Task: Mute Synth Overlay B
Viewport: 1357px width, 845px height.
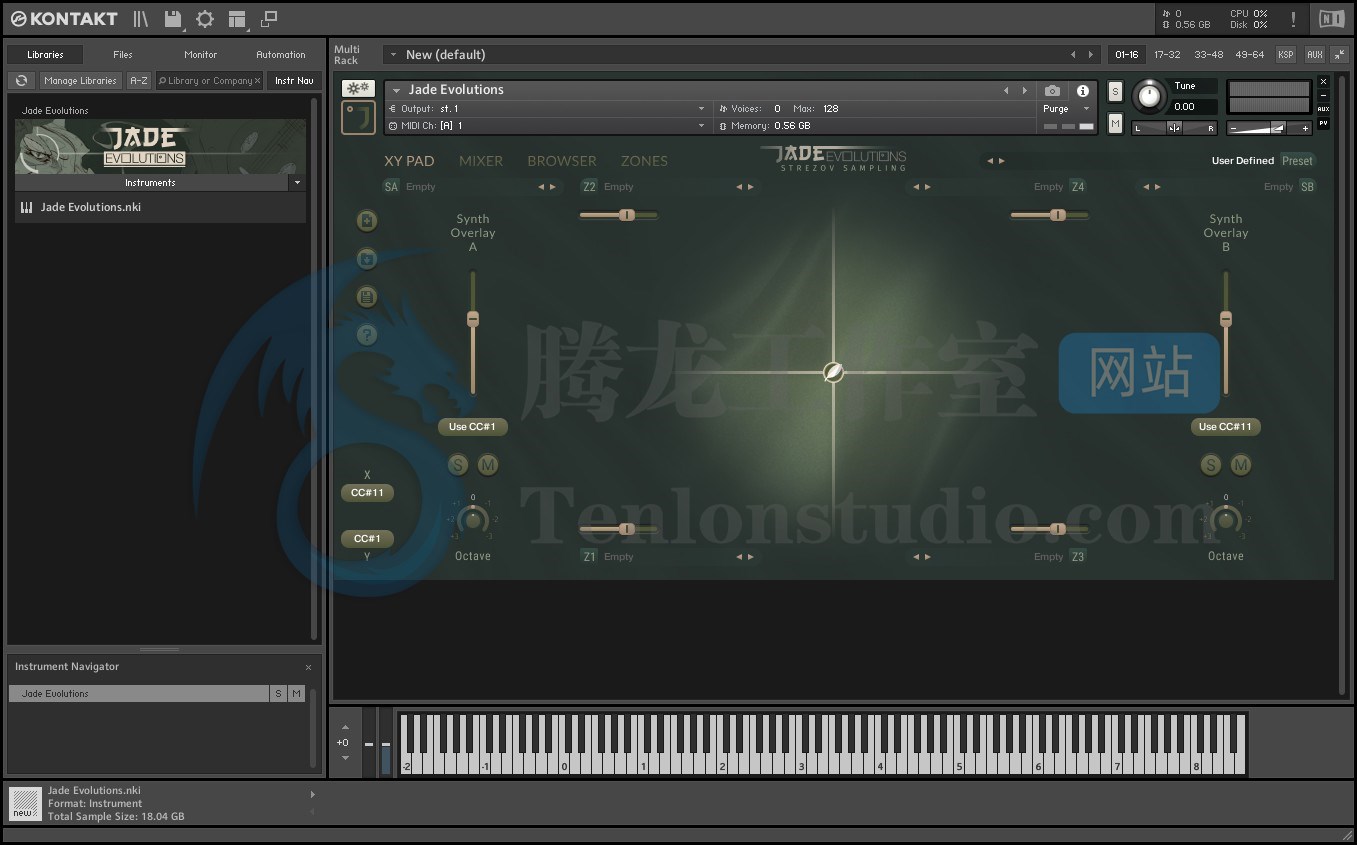Action: click(x=1241, y=465)
